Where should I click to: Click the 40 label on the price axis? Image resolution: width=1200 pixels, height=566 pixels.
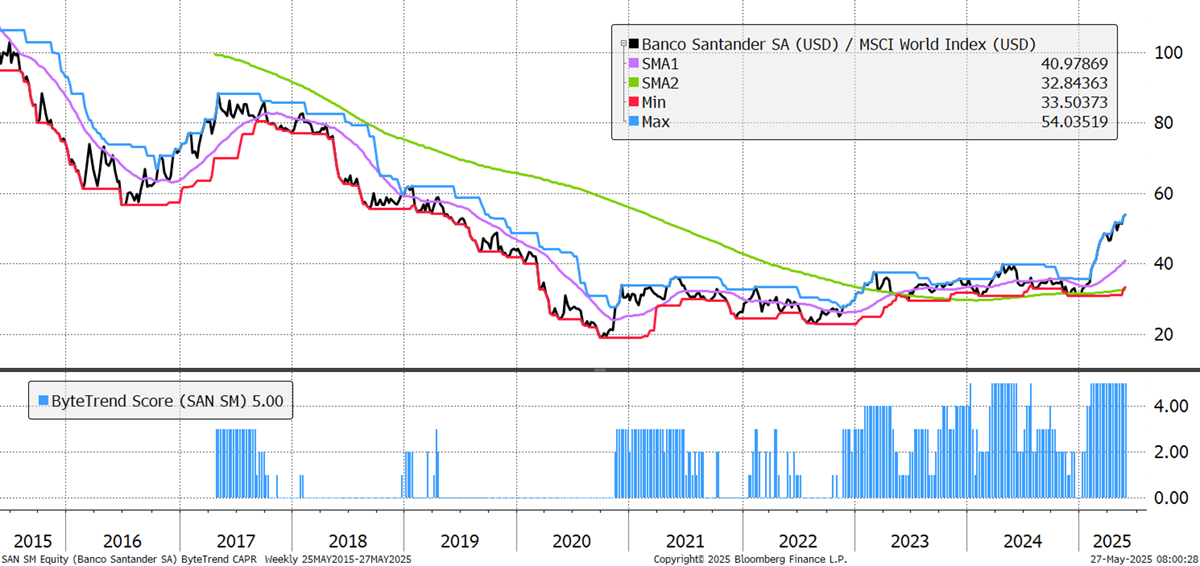1163,264
